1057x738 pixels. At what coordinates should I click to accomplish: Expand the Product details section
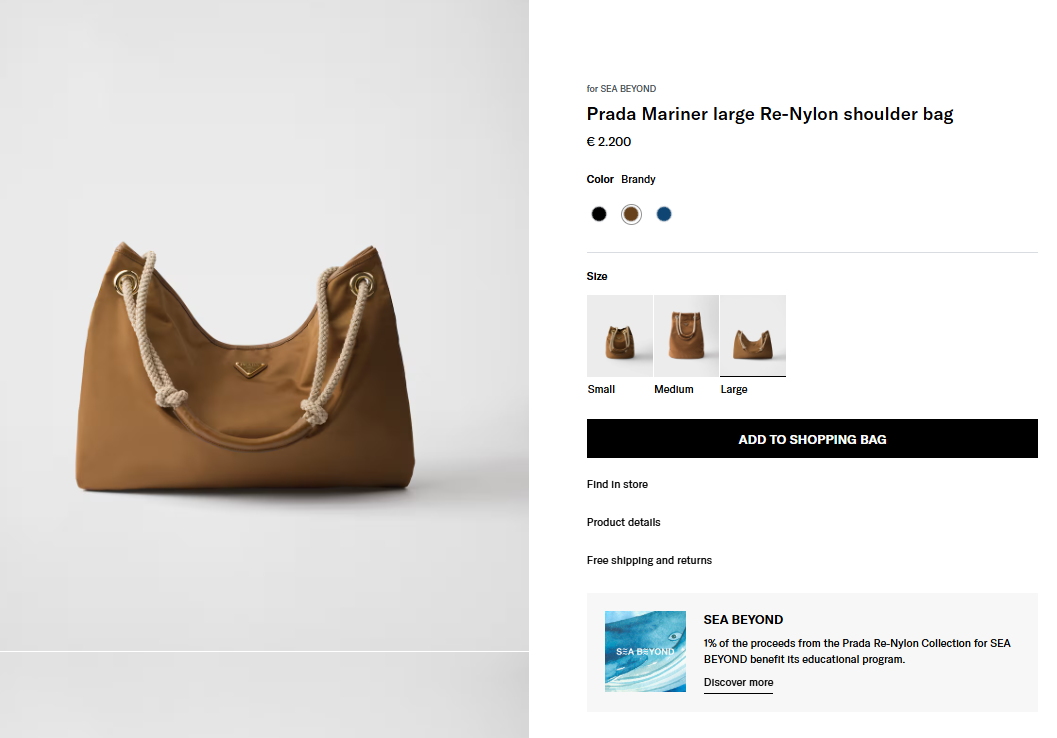tap(624, 522)
